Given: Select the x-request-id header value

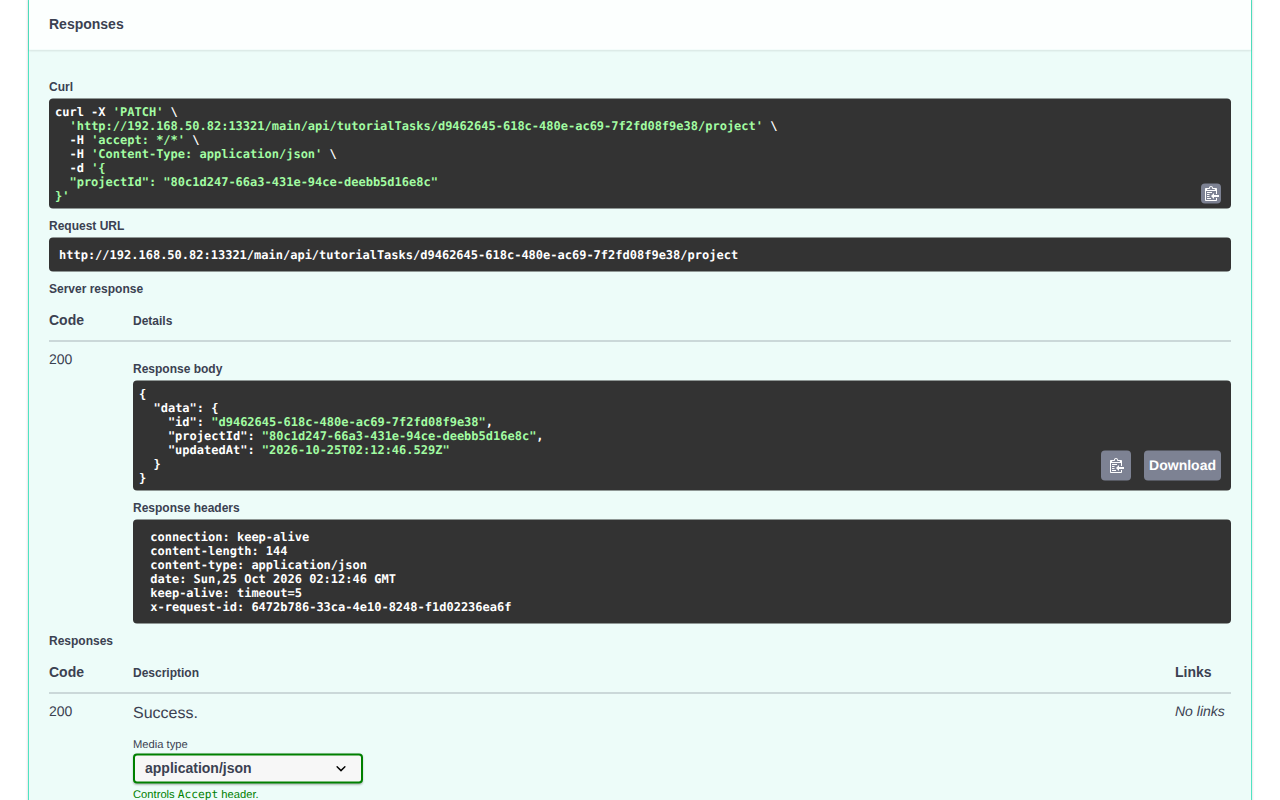Looking at the screenshot, I should click(x=381, y=607).
